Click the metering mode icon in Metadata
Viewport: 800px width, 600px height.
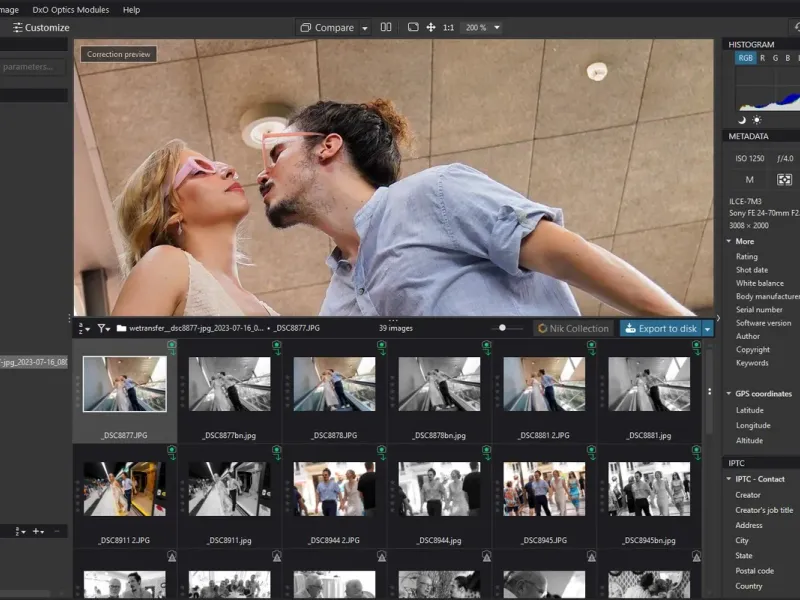pos(784,179)
